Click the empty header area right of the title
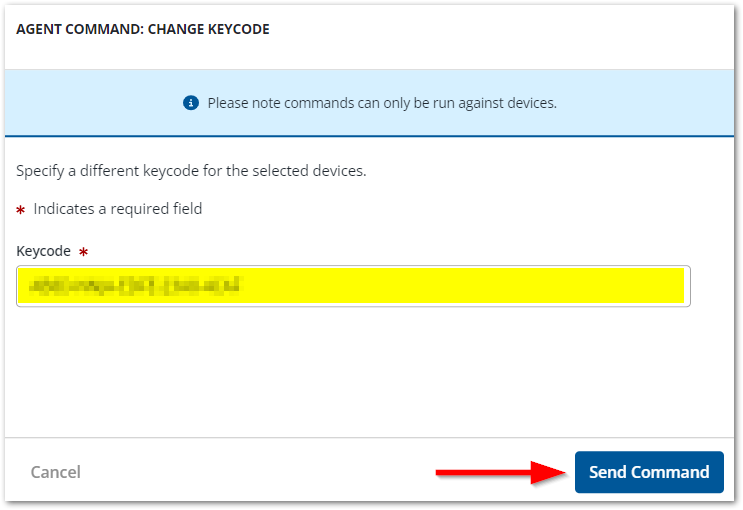This screenshot has width=743, height=510. click(x=500, y=30)
